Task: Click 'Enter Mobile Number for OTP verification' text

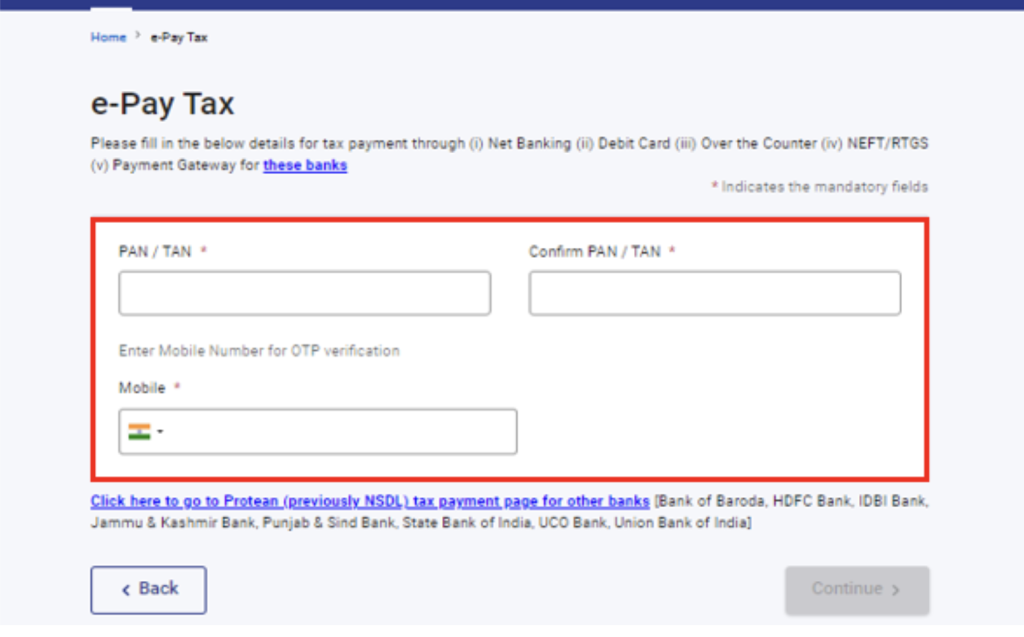Action: pos(259,351)
